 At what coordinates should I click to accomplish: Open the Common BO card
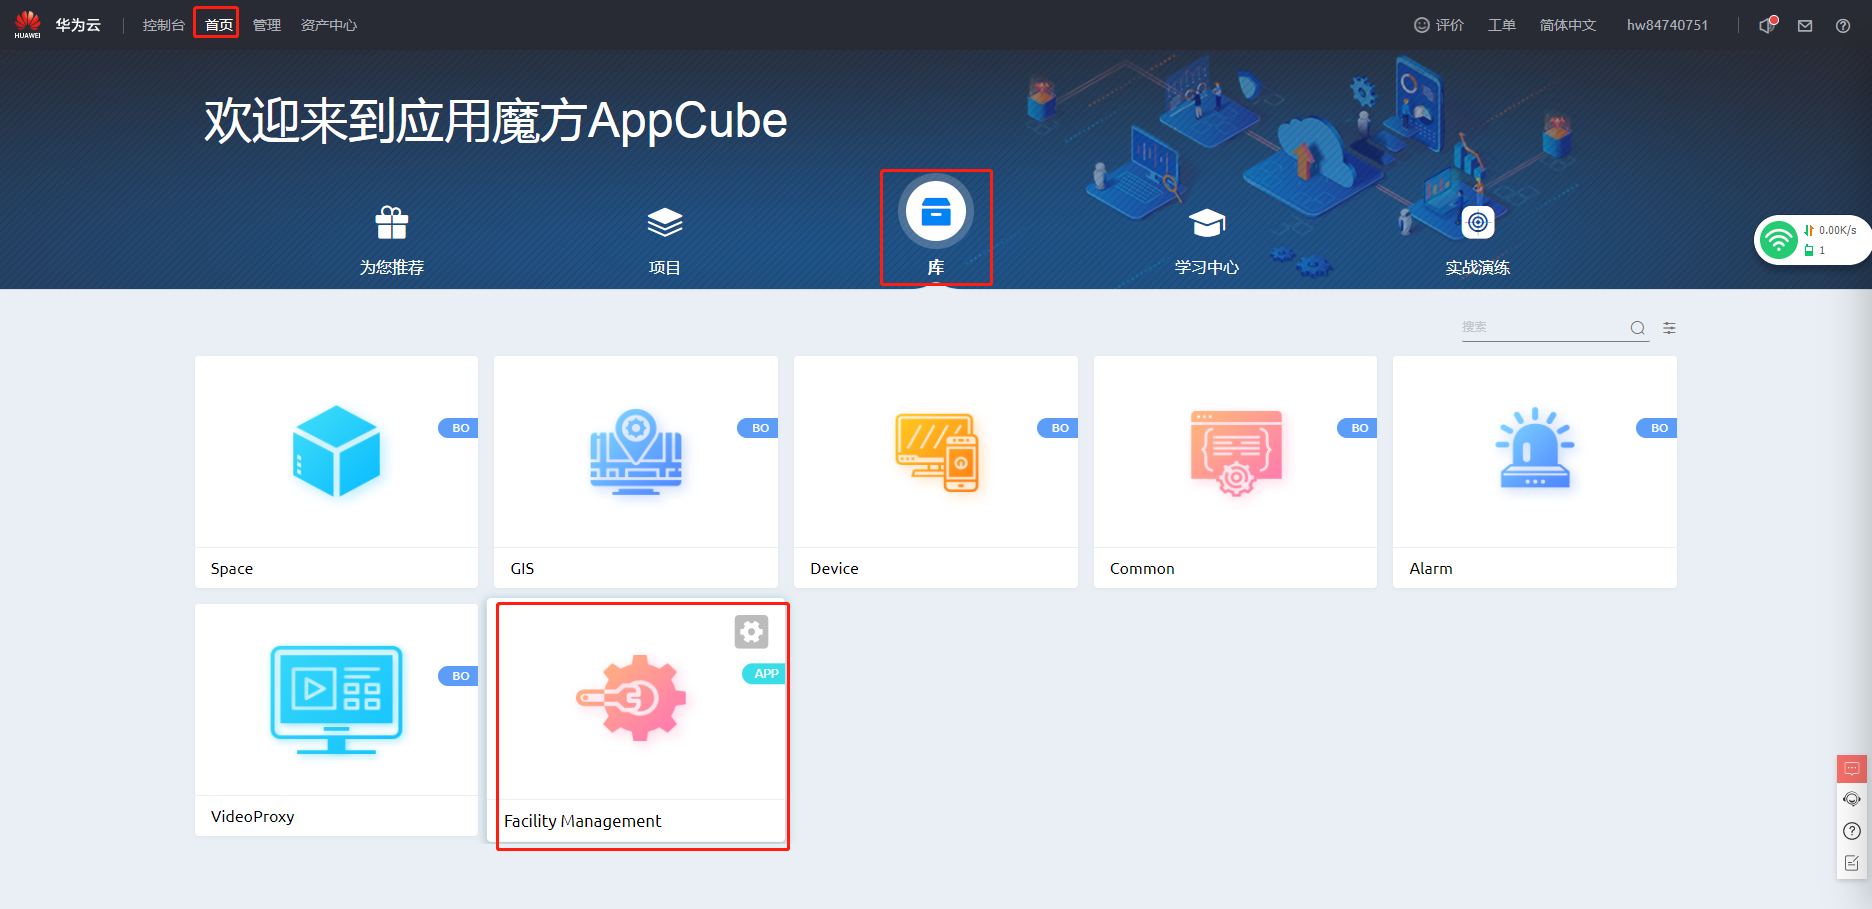(1236, 472)
